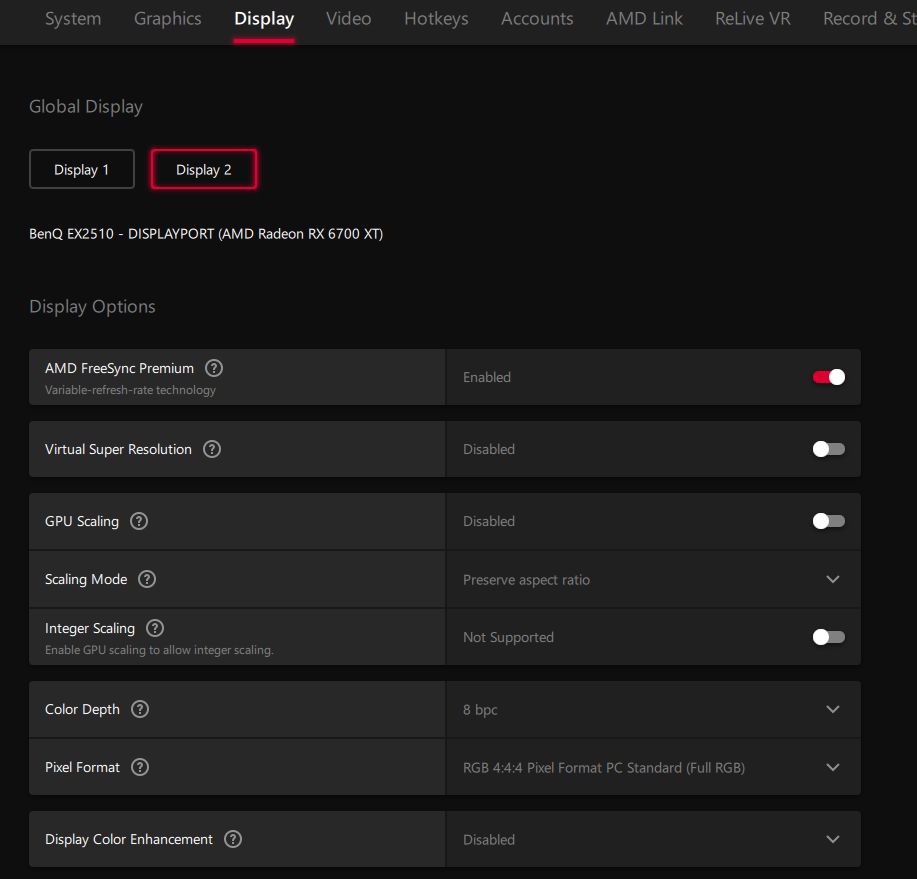Click Enable GPU scaling hint text
The width and height of the screenshot is (917, 879).
pos(159,650)
